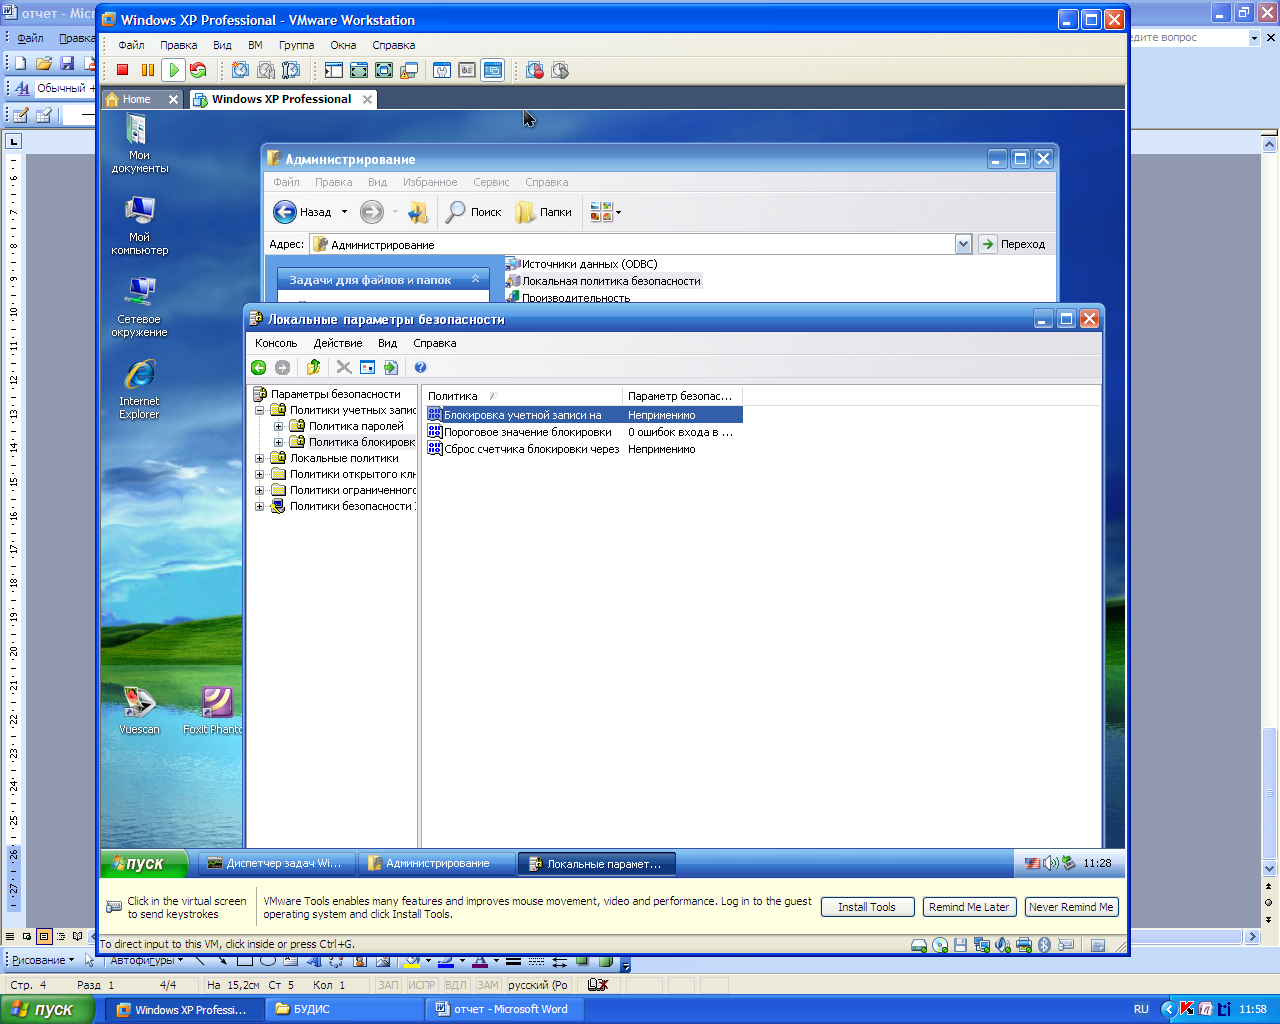Open the VMware snapshot manager icon
This screenshot has width=1280, height=1024.
(291, 70)
